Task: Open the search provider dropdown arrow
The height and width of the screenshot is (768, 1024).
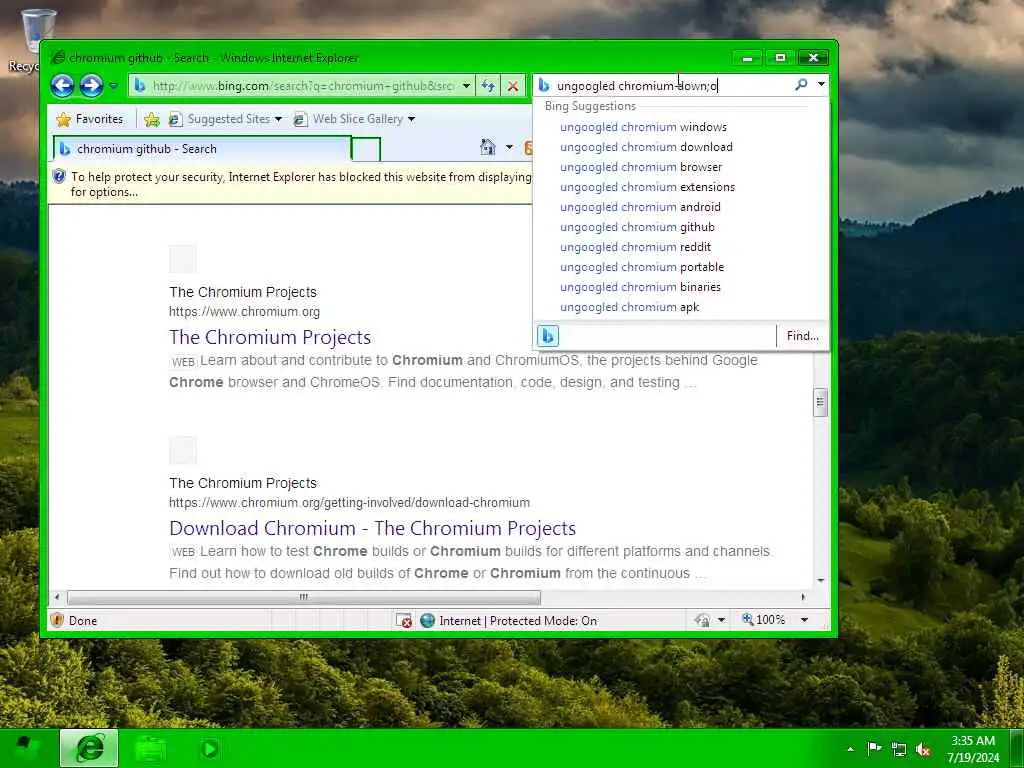Action: pyautogui.click(x=821, y=85)
